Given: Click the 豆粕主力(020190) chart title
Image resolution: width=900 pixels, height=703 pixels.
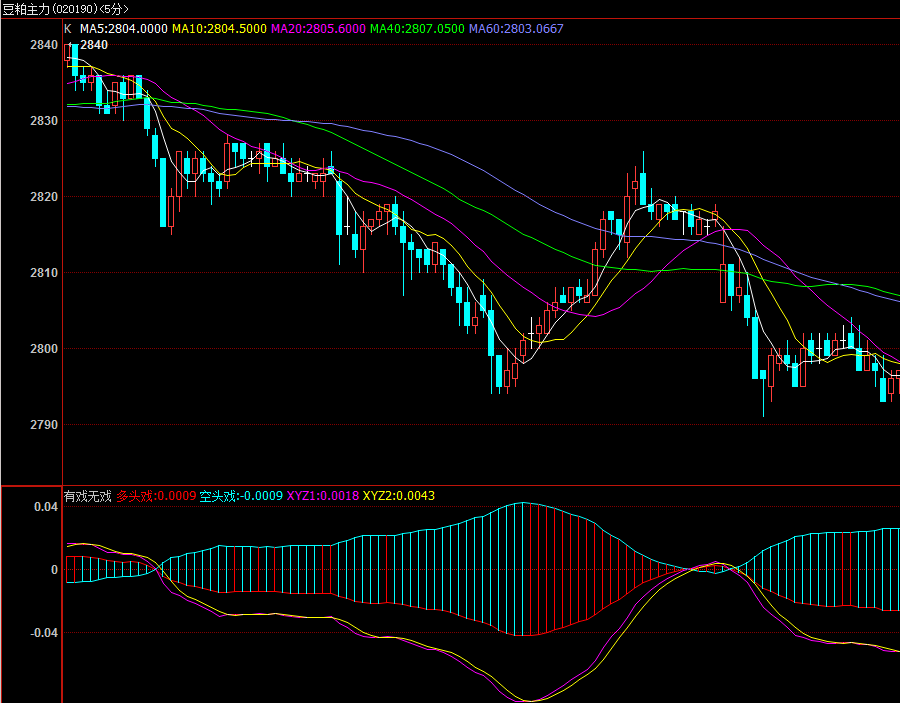Looking at the screenshot, I should coord(65,9).
